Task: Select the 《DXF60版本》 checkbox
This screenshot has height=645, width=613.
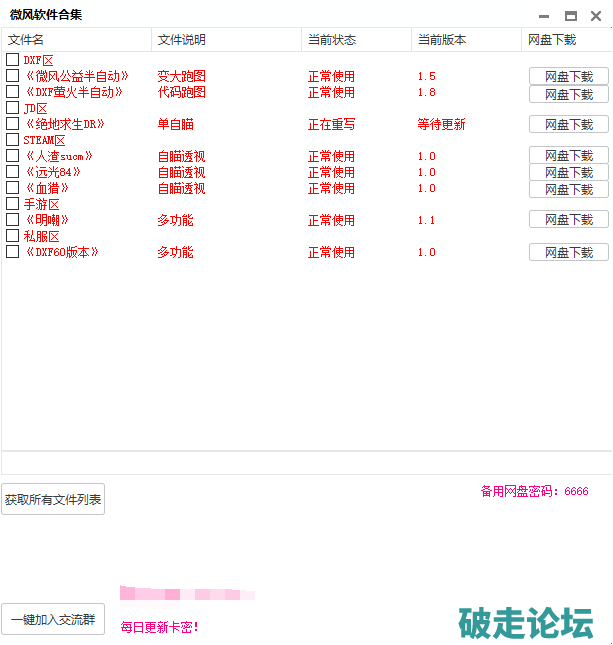Action: click(13, 252)
